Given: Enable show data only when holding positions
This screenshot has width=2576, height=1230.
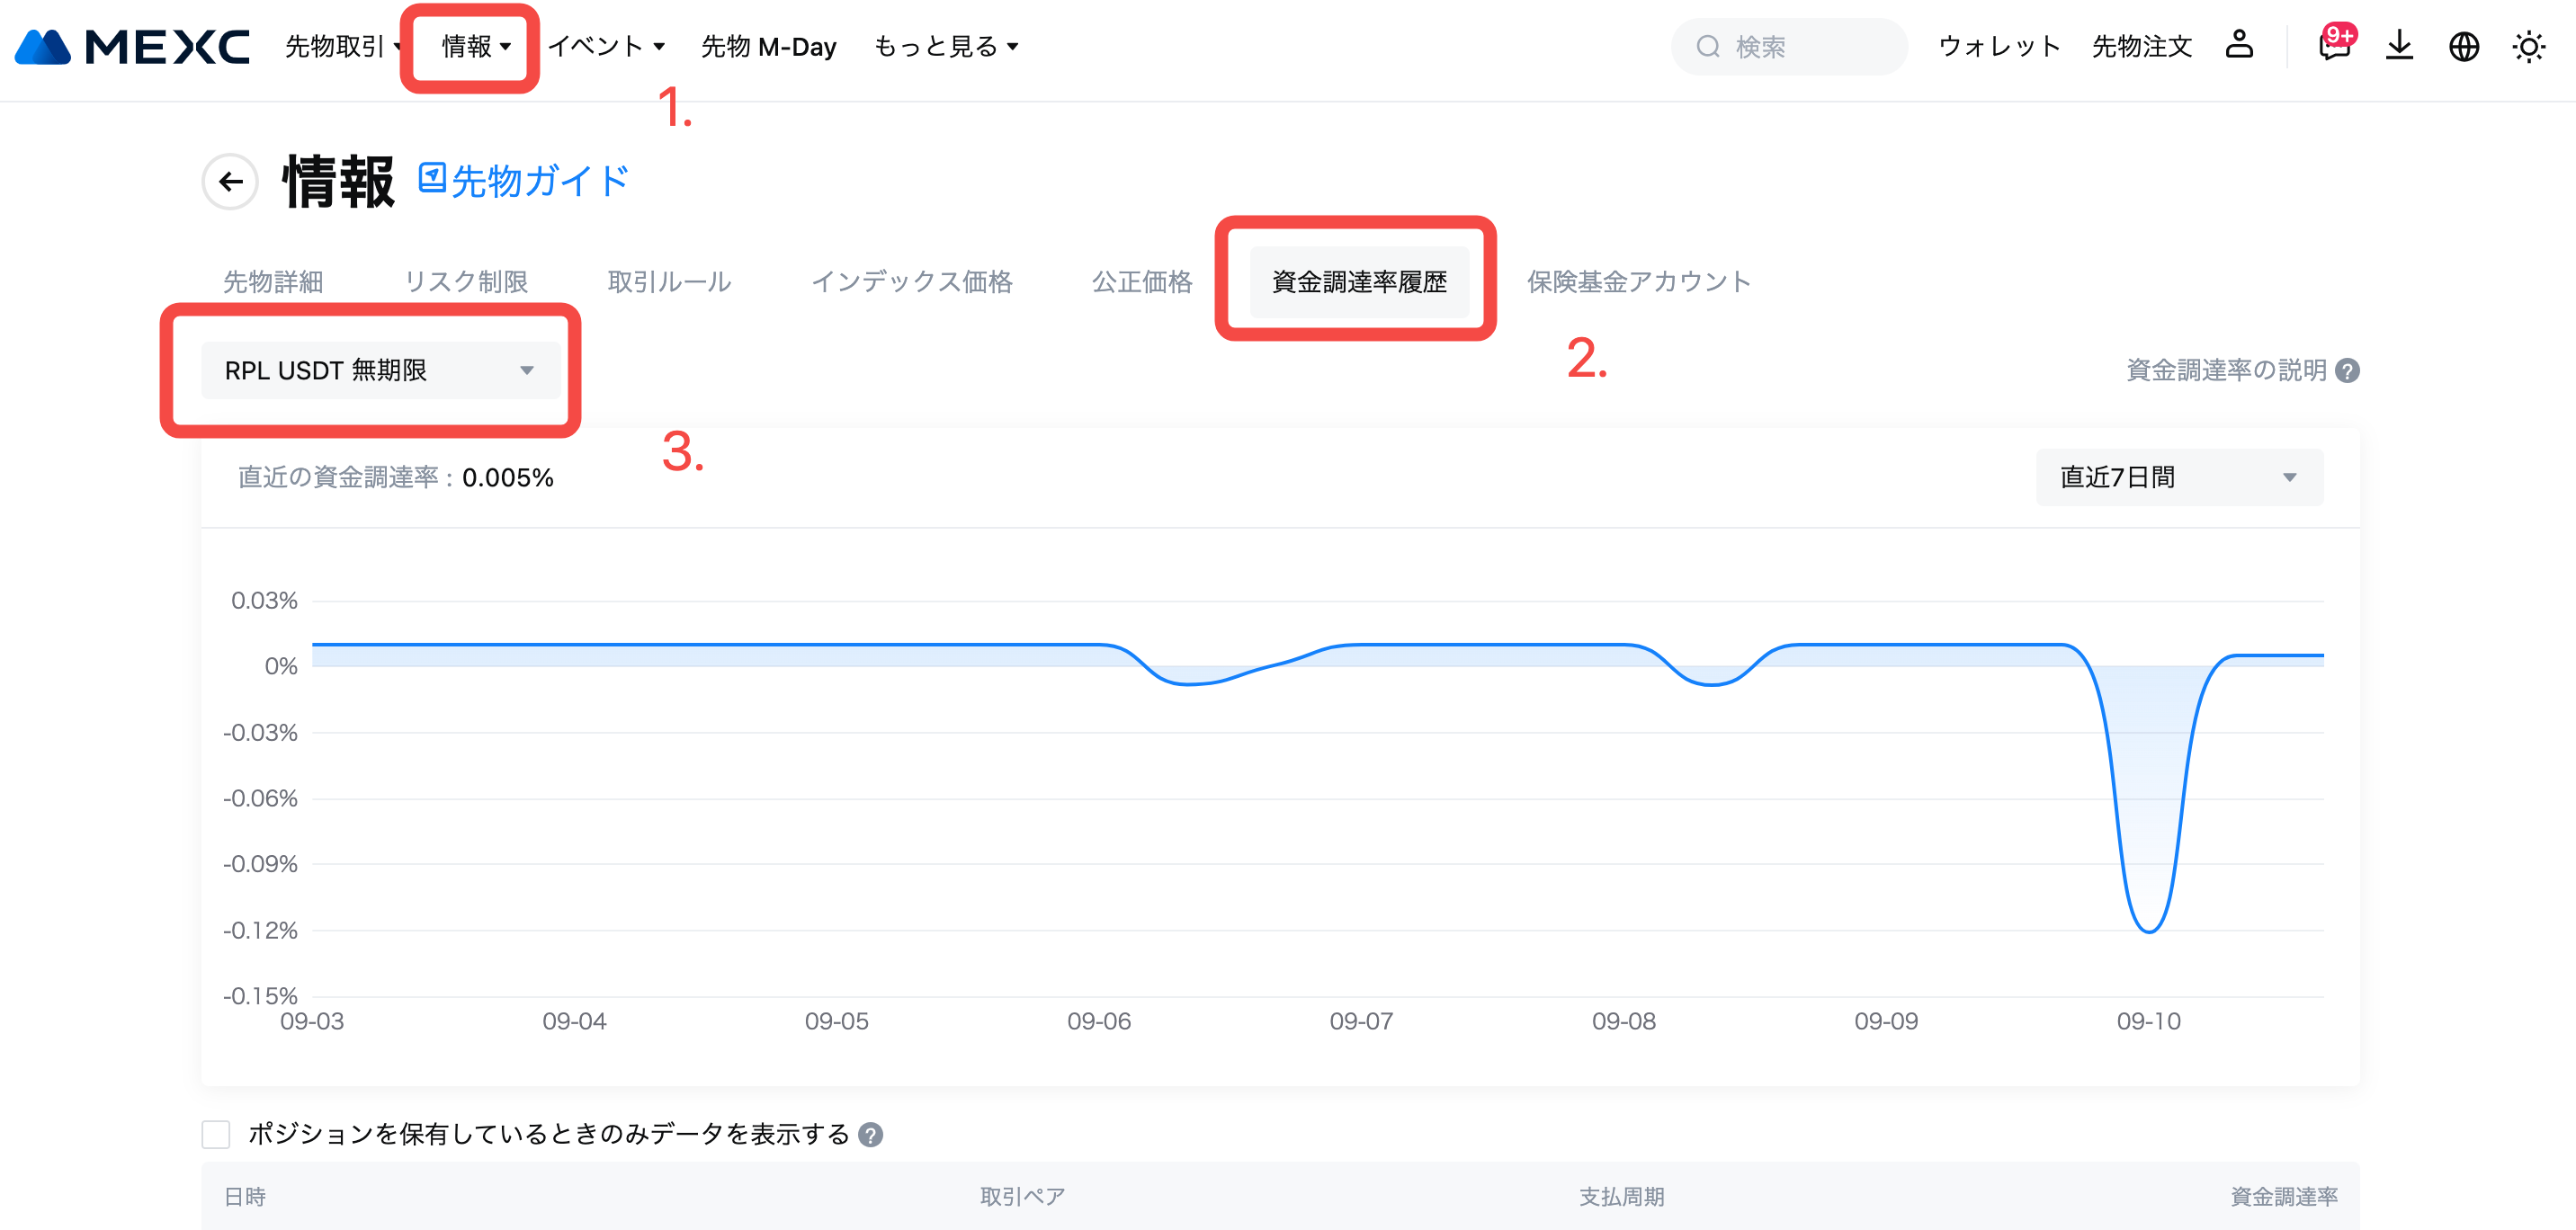Looking at the screenshot, I should [216, 1134].
